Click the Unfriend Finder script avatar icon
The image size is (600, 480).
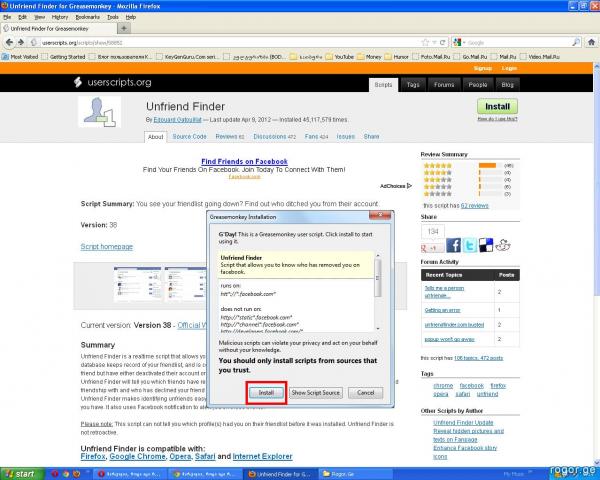pos(99,112)
